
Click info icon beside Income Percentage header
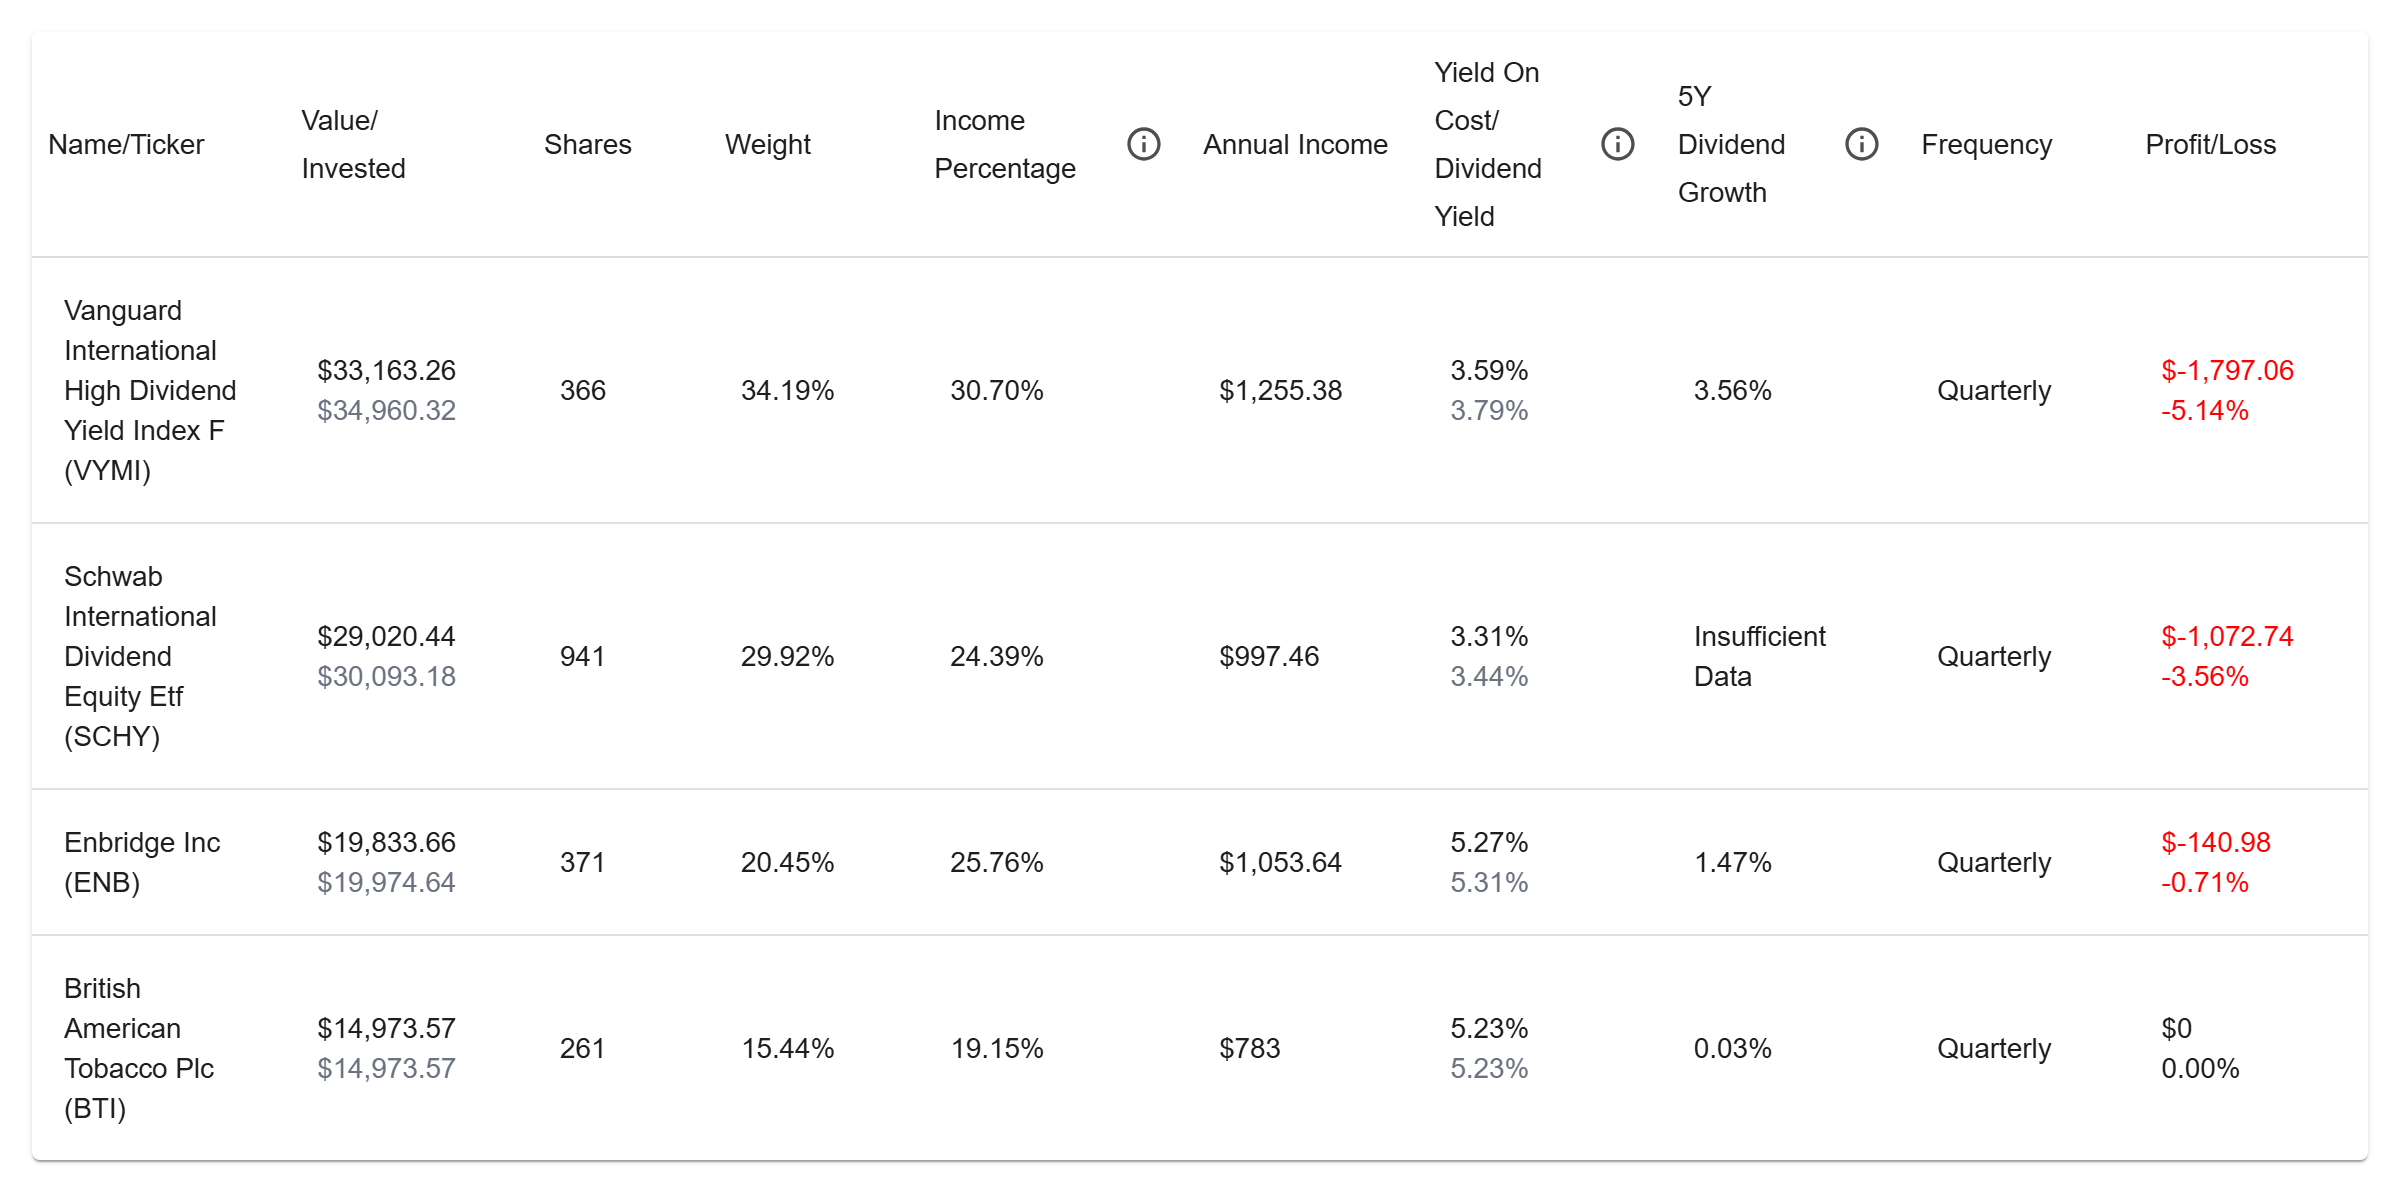tap(1143, 144)
